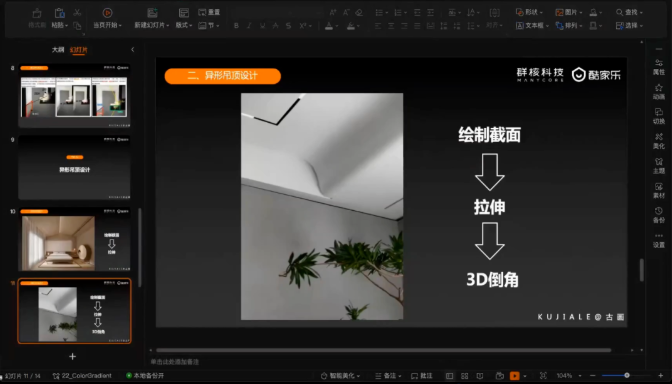Toggle Italic formatting
This screenshot has height=384, width=672.
(x=249, y=26)
